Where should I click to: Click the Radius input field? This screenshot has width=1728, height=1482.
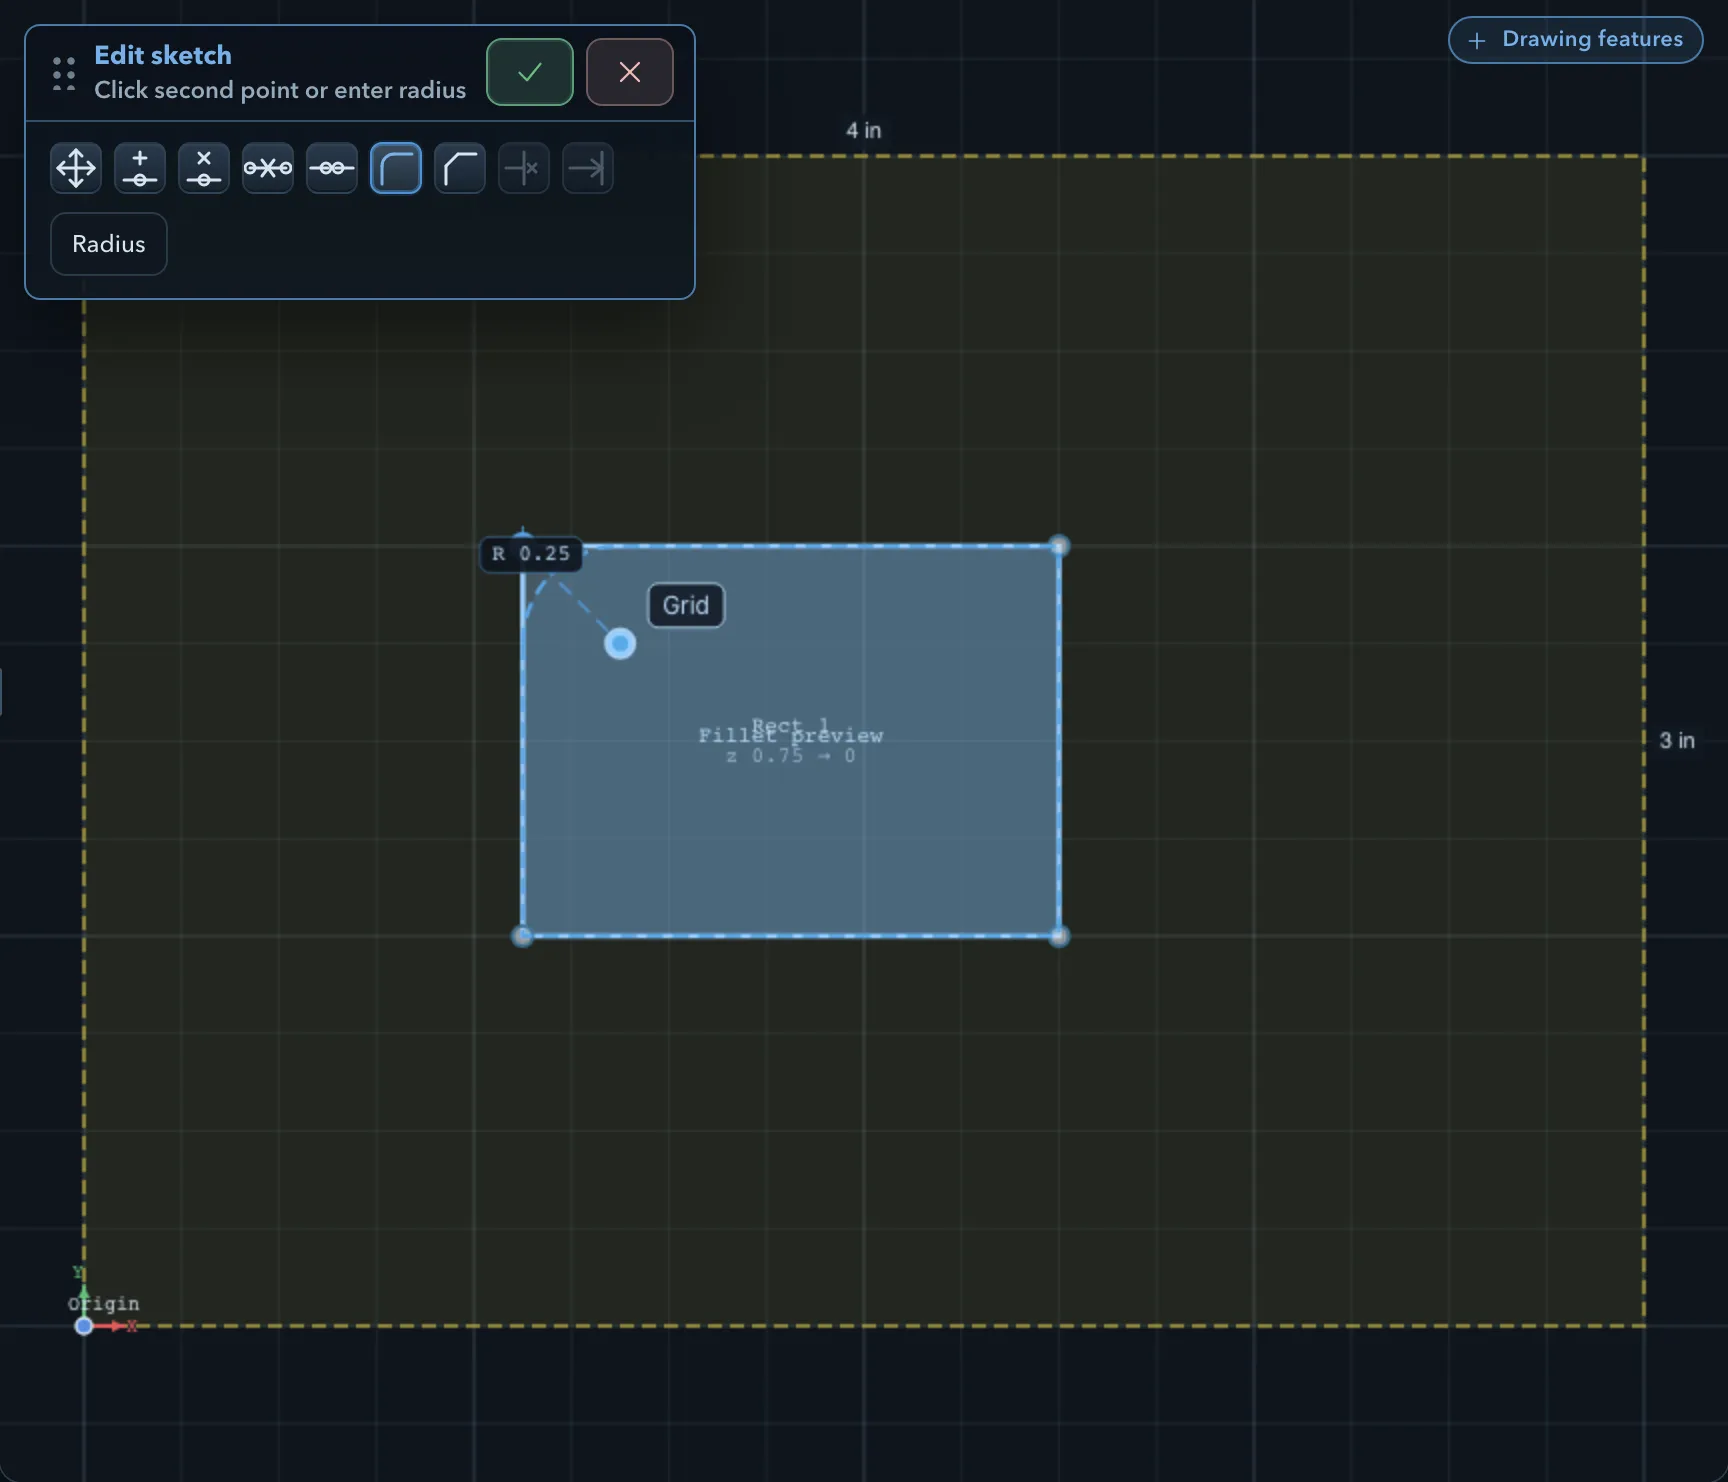pyautogui.click(x=109, y=244)
